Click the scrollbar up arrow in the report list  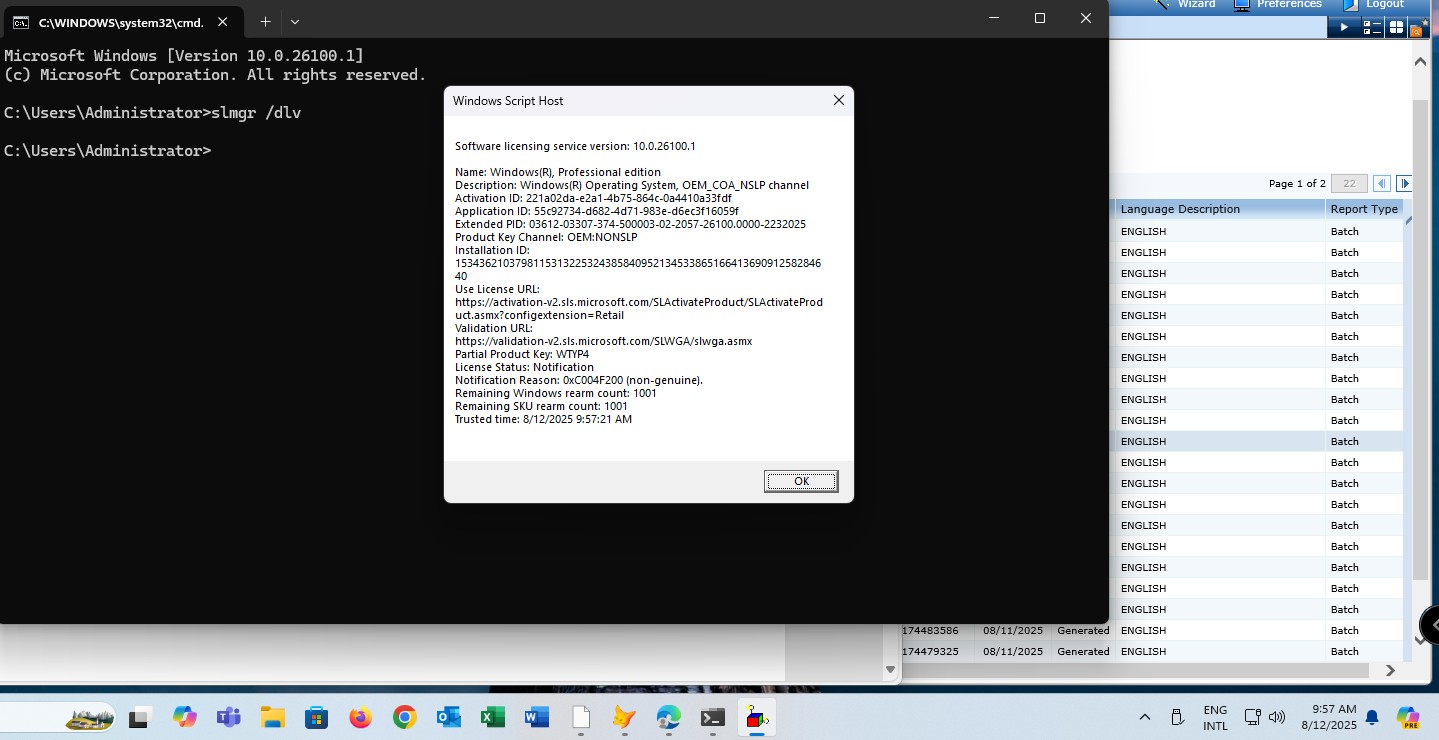tap(1420, 60)
